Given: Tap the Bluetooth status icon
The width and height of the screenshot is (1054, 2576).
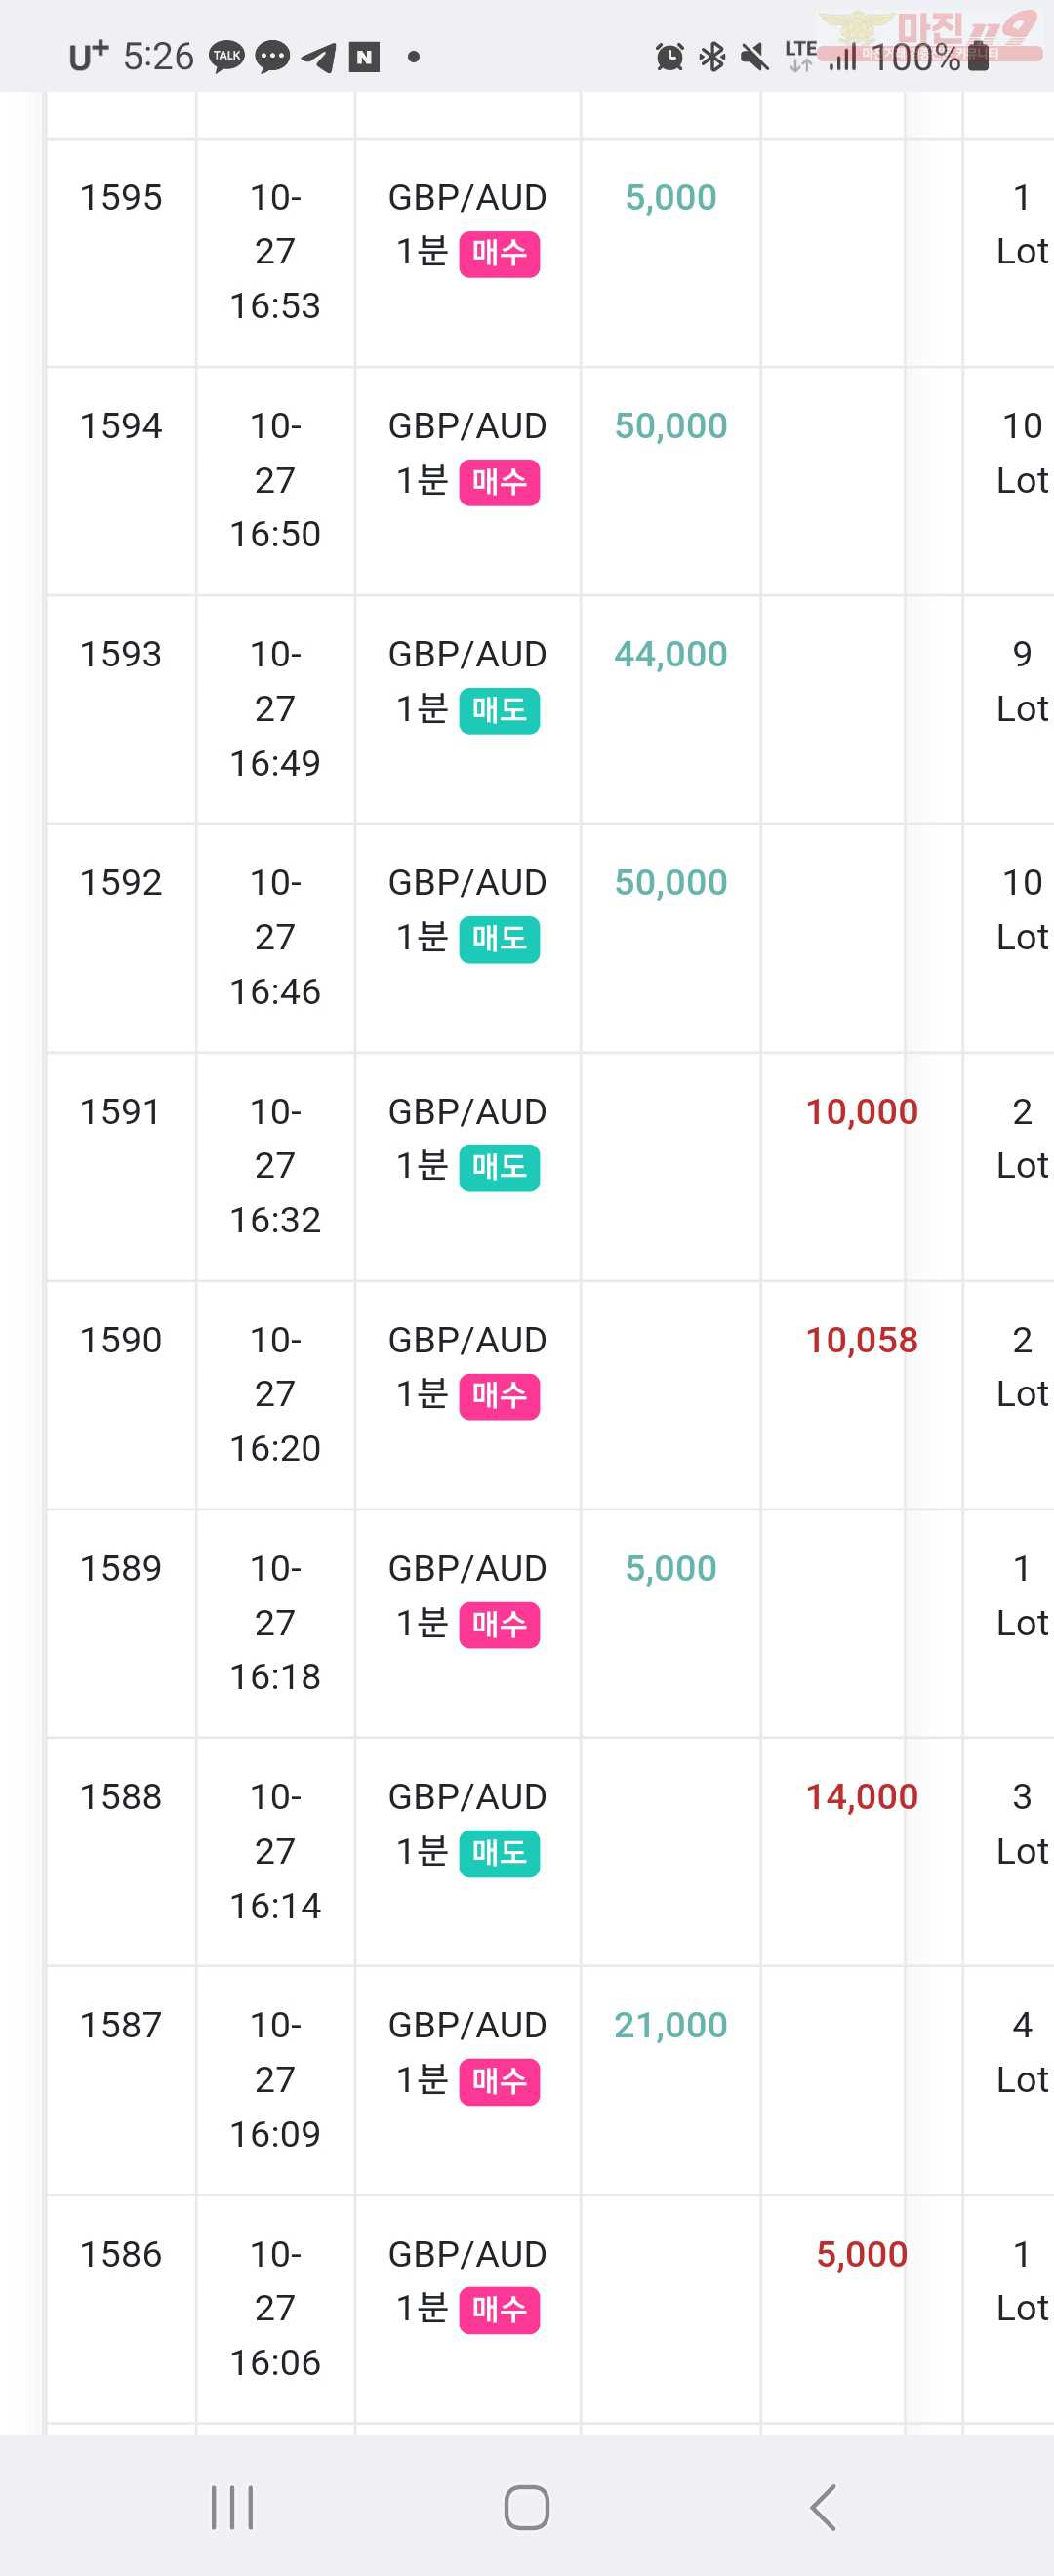Looking at the screenshot, I should tap(712, 57).
